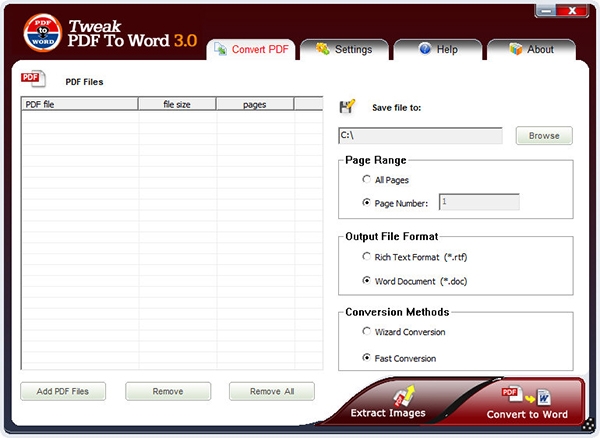Click the About tab's colorful box icon
The height and width of the screenshot is (438, 600).
point(516,49)
